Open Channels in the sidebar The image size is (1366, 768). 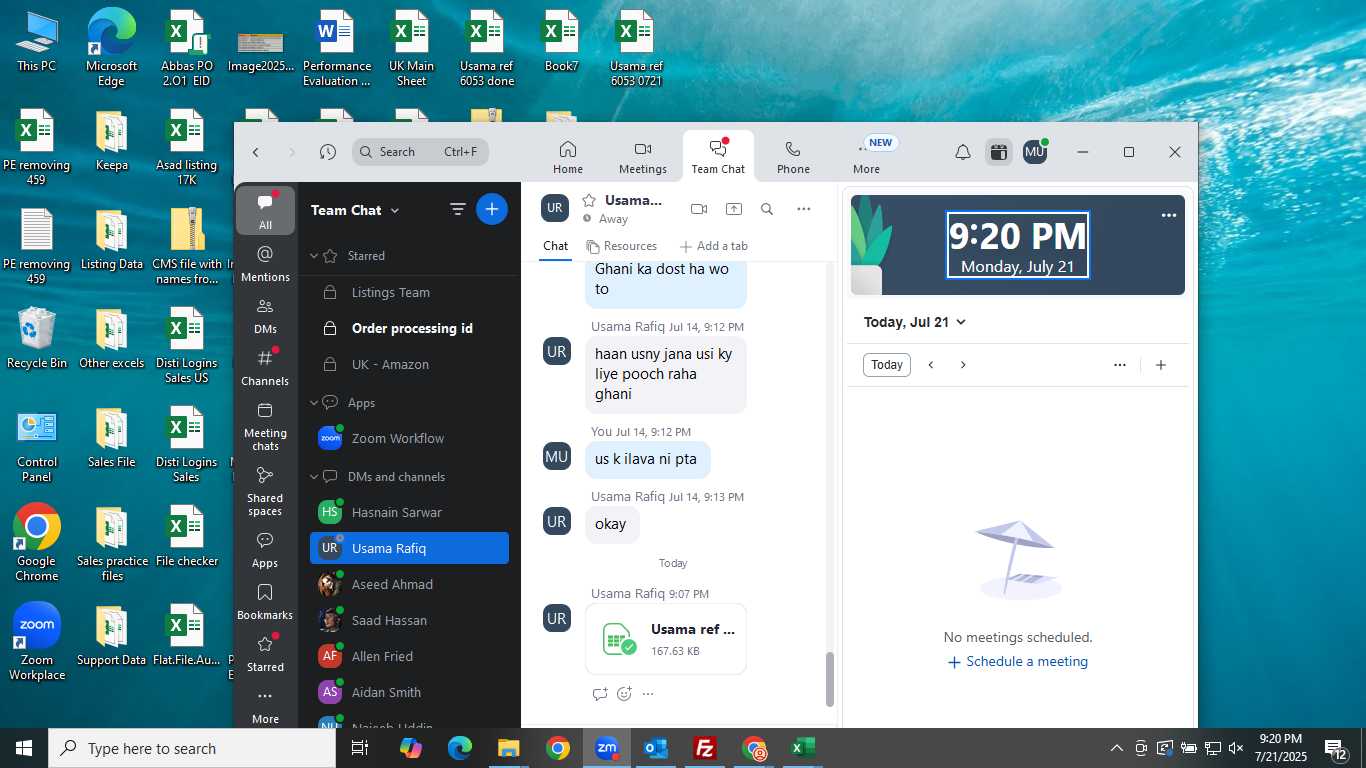coord(265,367)
